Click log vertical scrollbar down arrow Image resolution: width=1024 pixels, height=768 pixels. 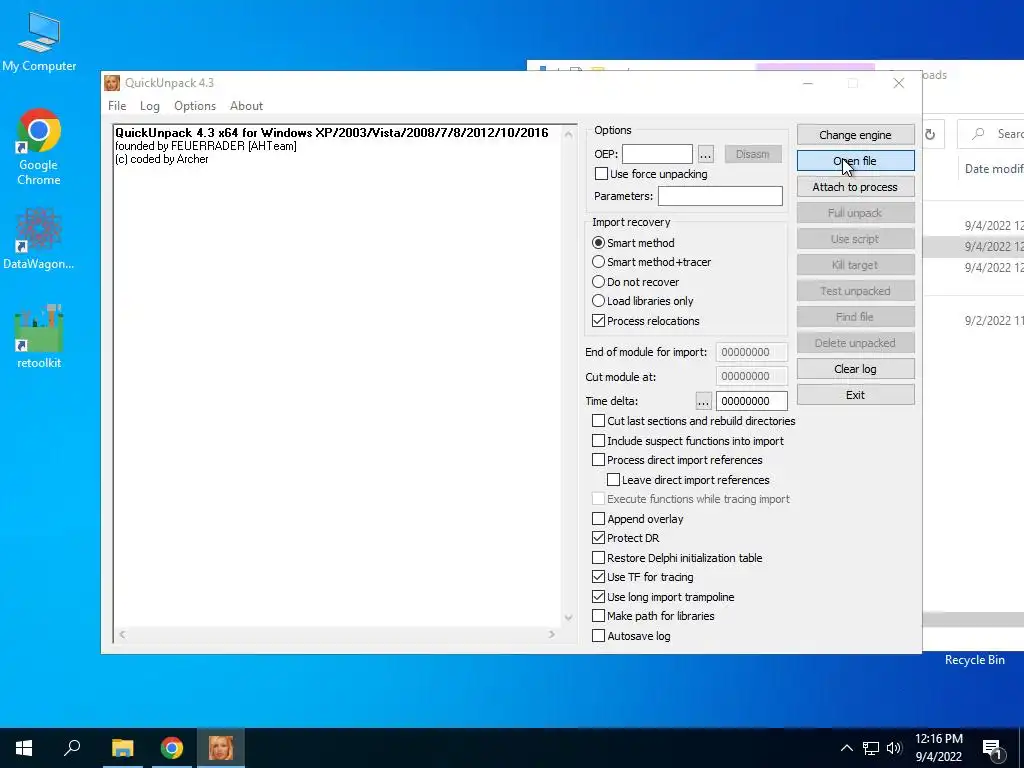[568, 618]
